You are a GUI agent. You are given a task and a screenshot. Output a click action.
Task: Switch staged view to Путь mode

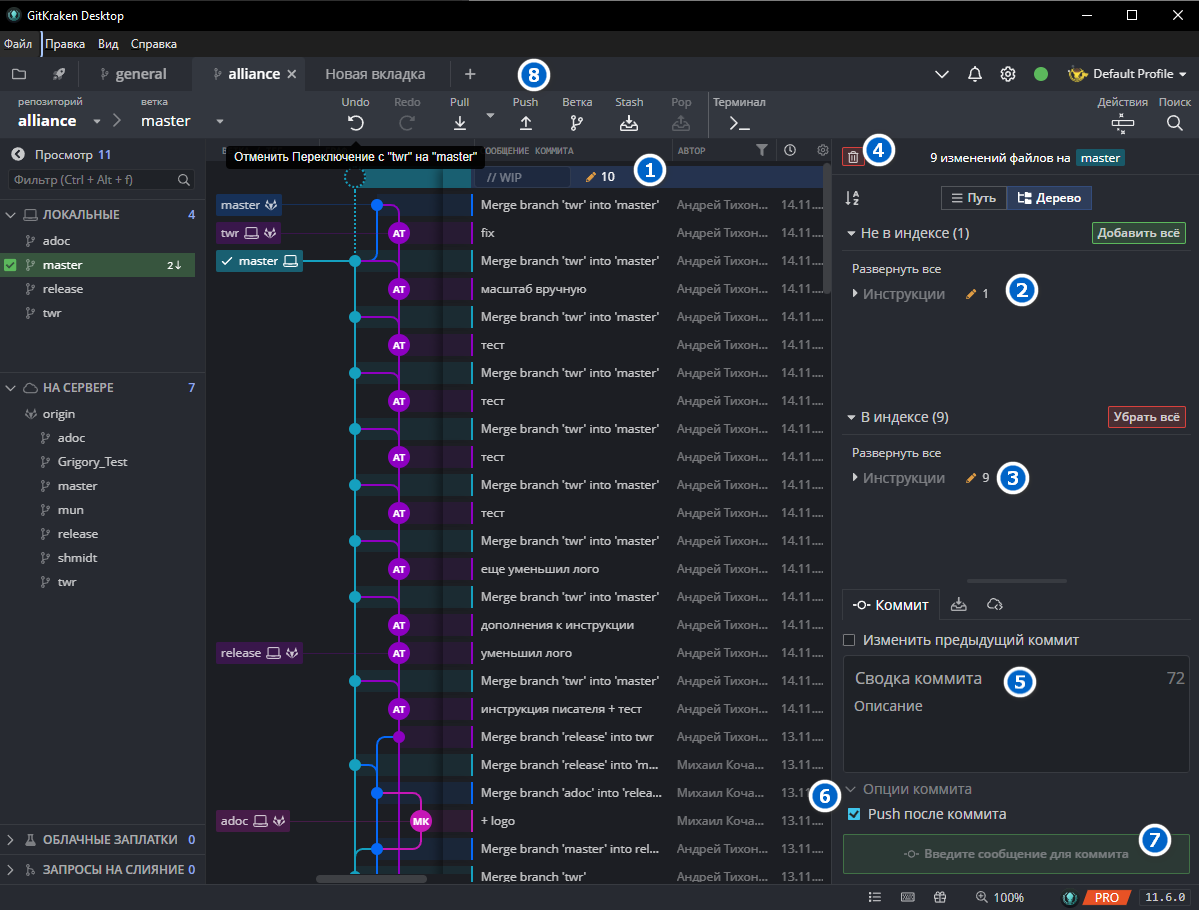click(972, 197)
